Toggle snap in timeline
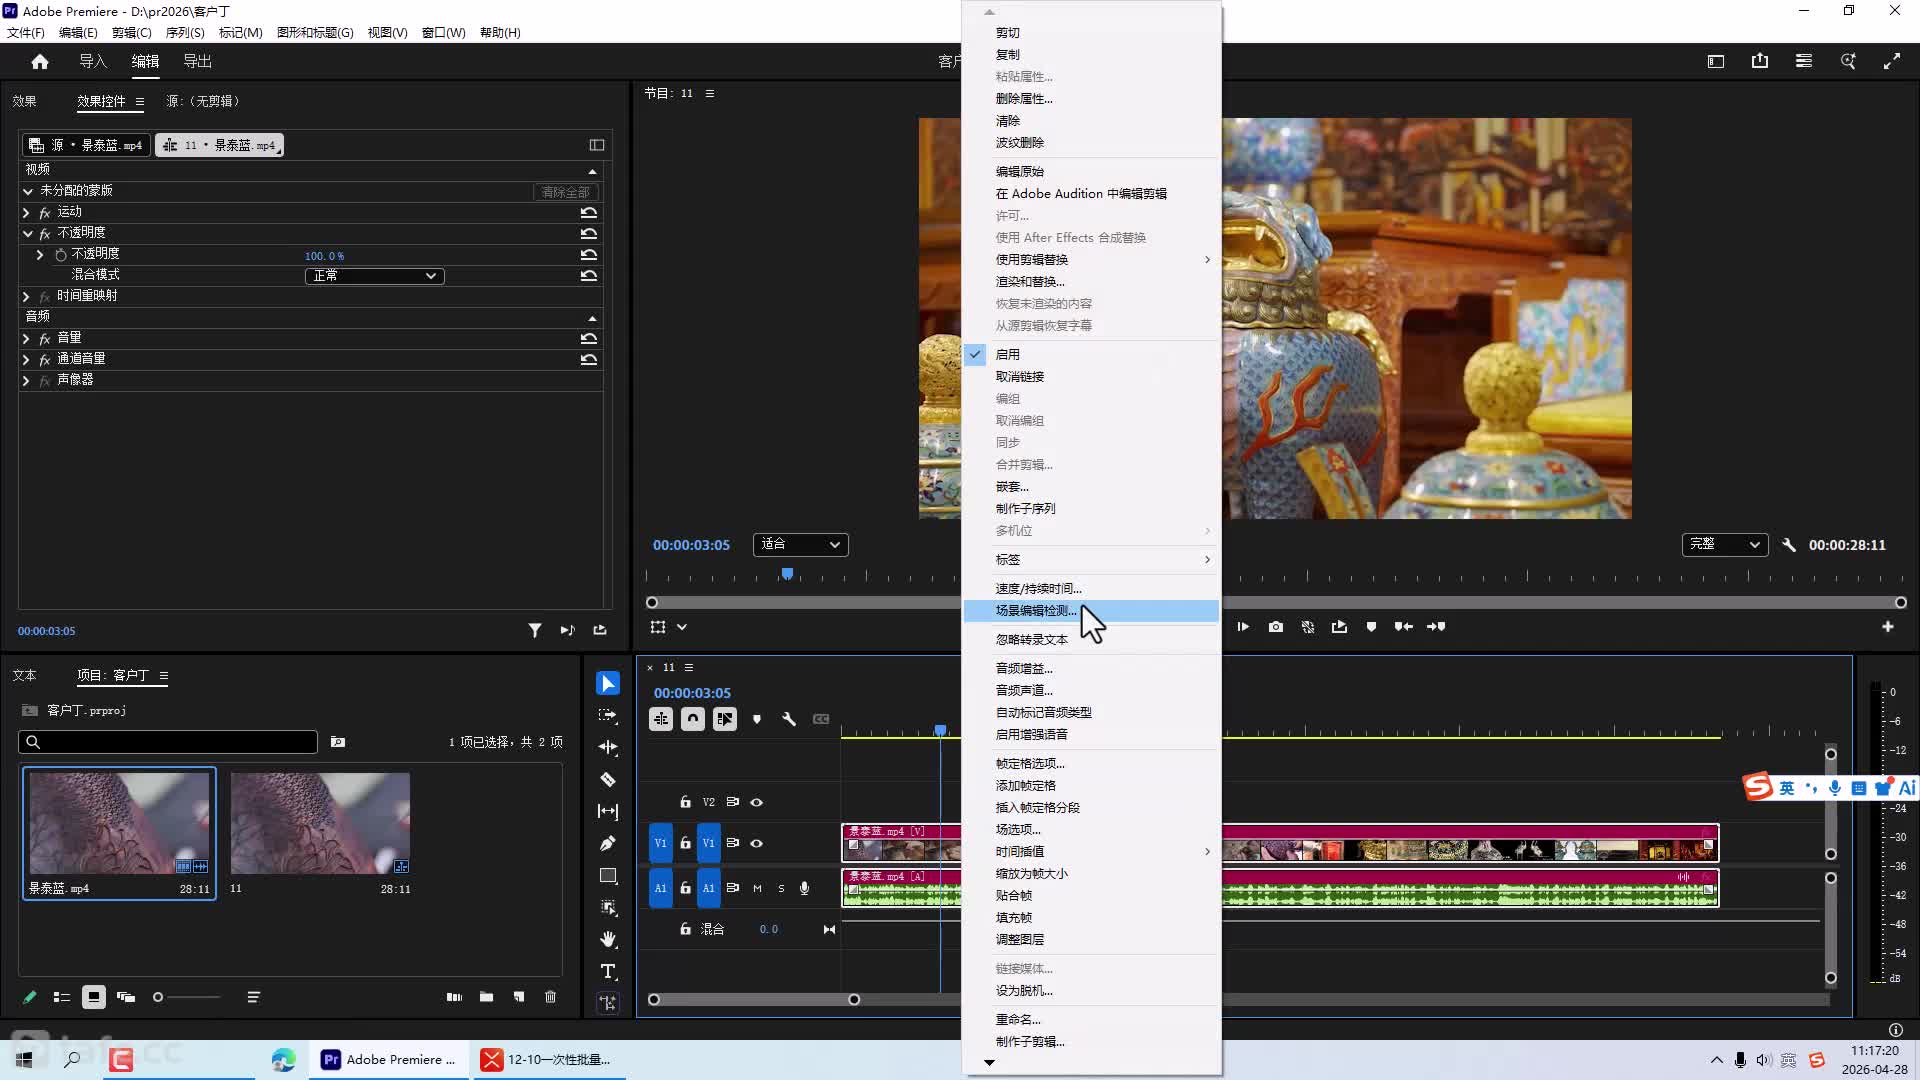Image resolution: width=1920 pixels, height=1080 pixels. [x=693, y=719]
